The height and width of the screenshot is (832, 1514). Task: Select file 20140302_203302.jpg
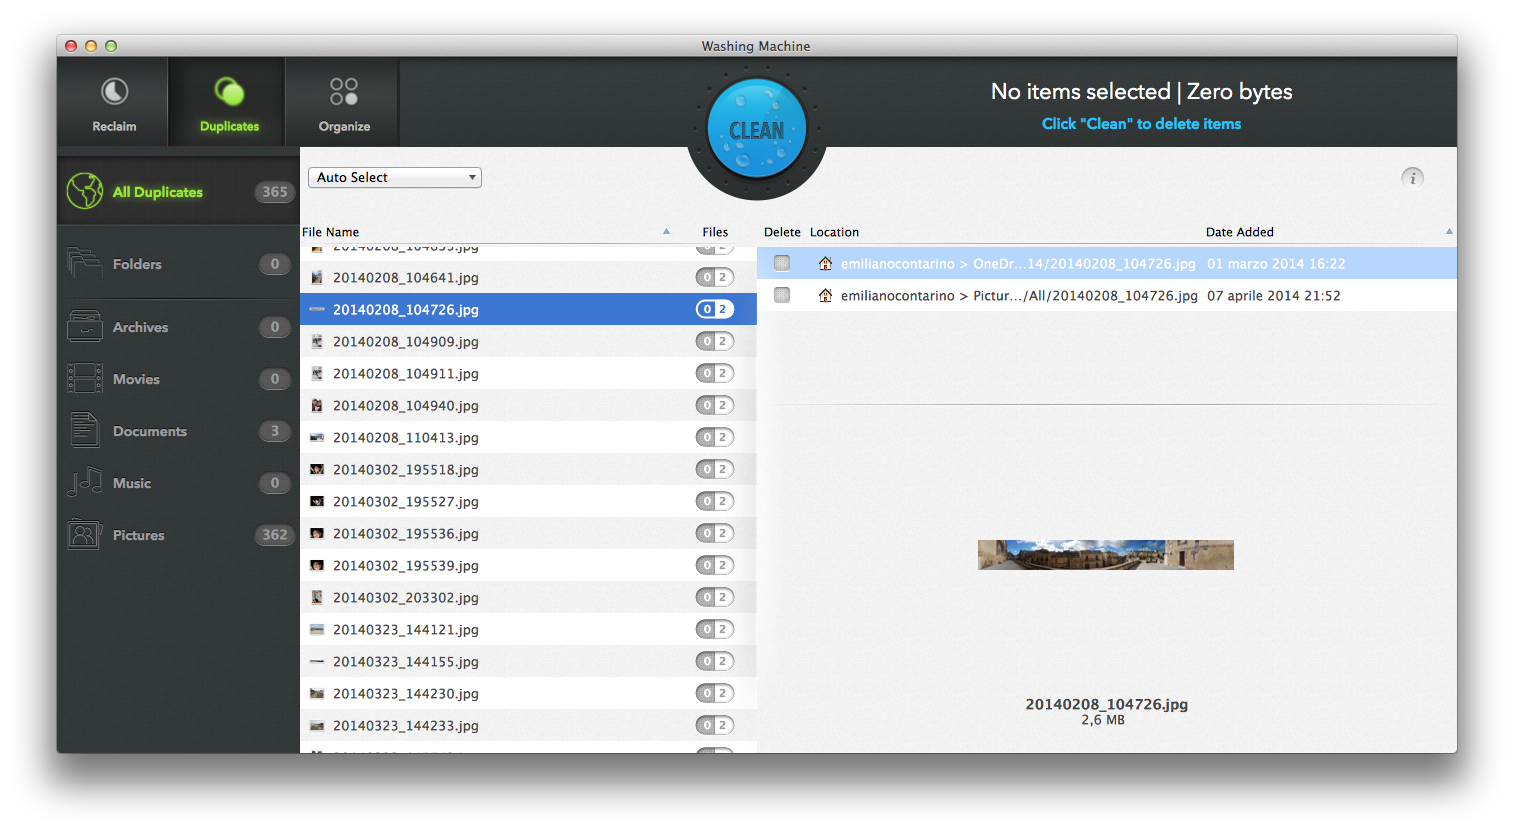pos(528,597)
